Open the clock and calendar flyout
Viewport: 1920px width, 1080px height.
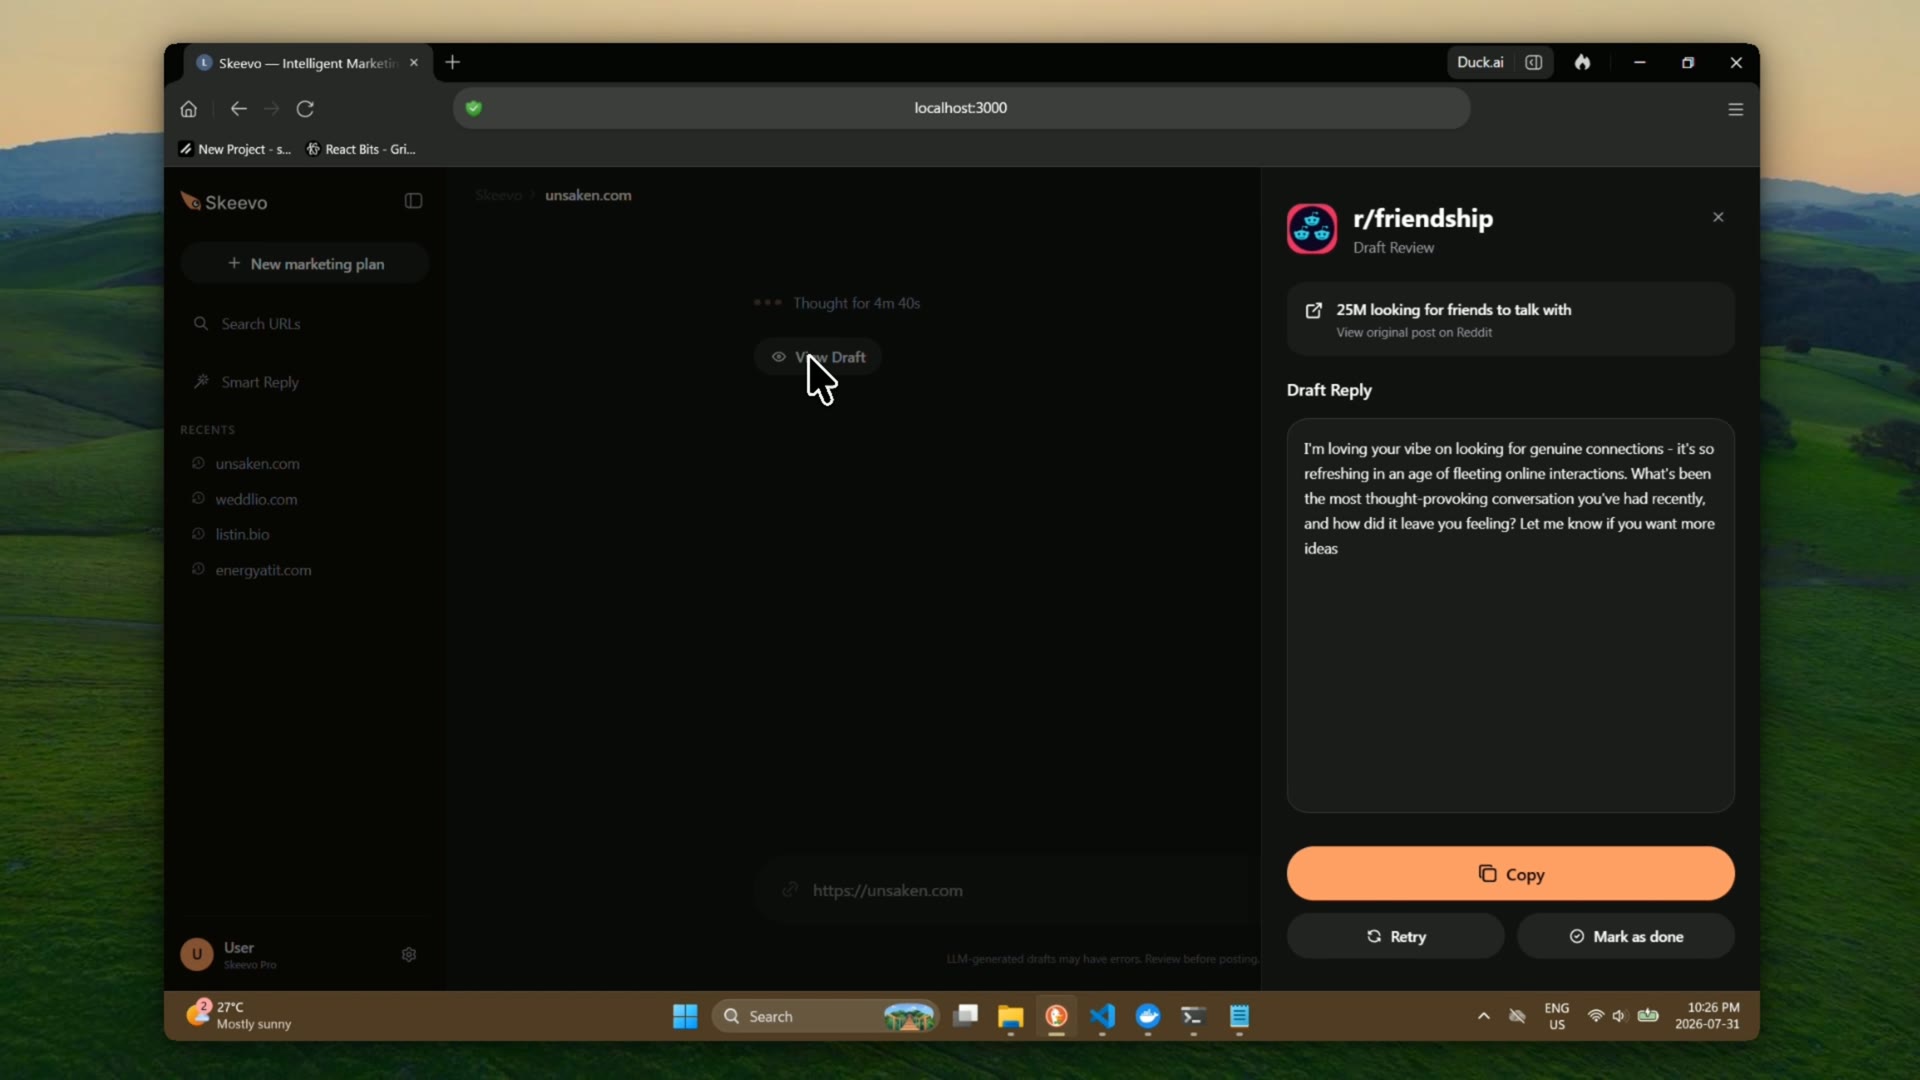[1708, 1016]
